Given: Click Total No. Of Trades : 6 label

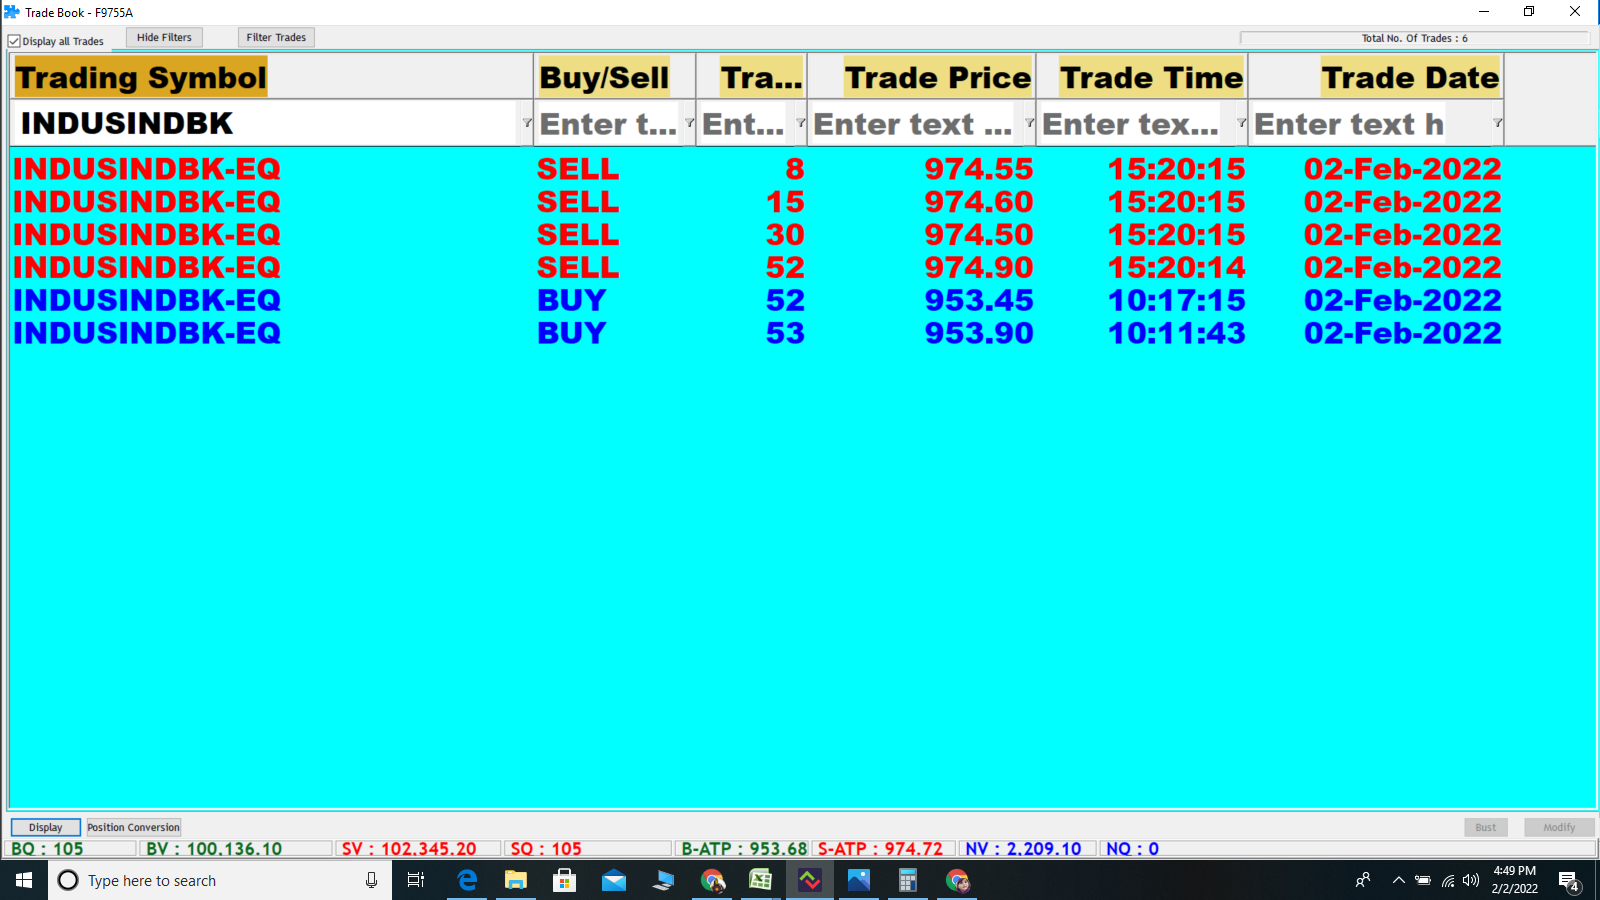Looking at the screenshot, I should tap(1414, 38).
